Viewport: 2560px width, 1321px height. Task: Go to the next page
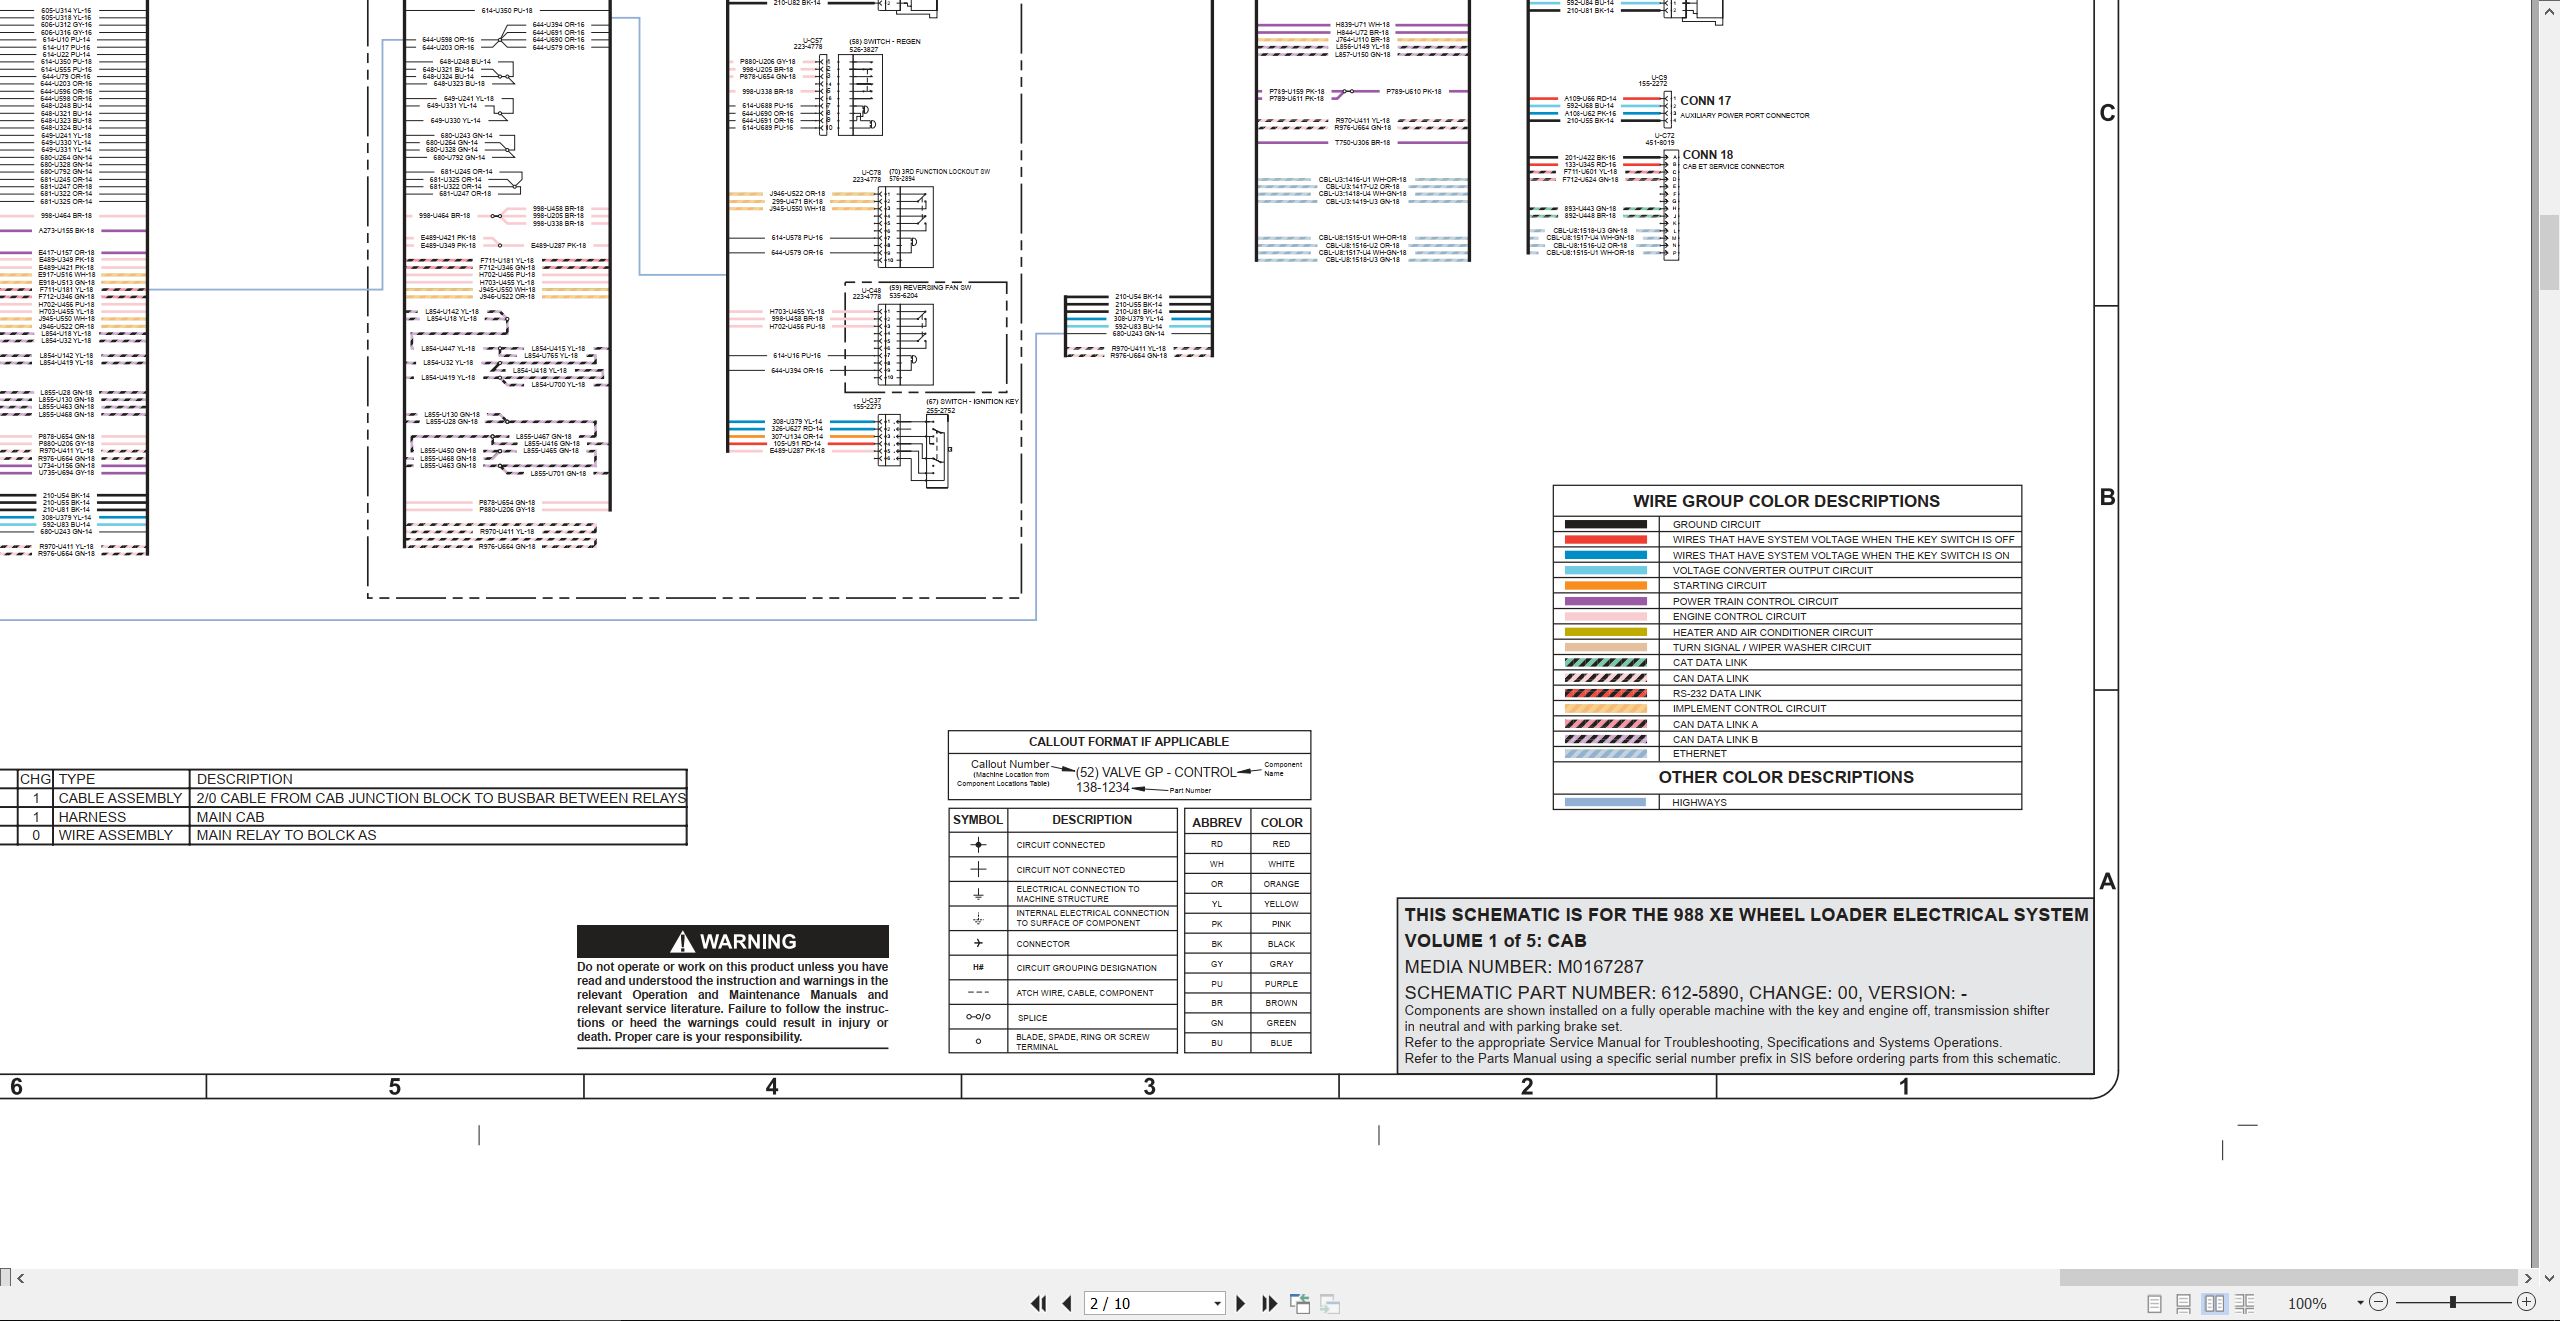point(1241,1303)
